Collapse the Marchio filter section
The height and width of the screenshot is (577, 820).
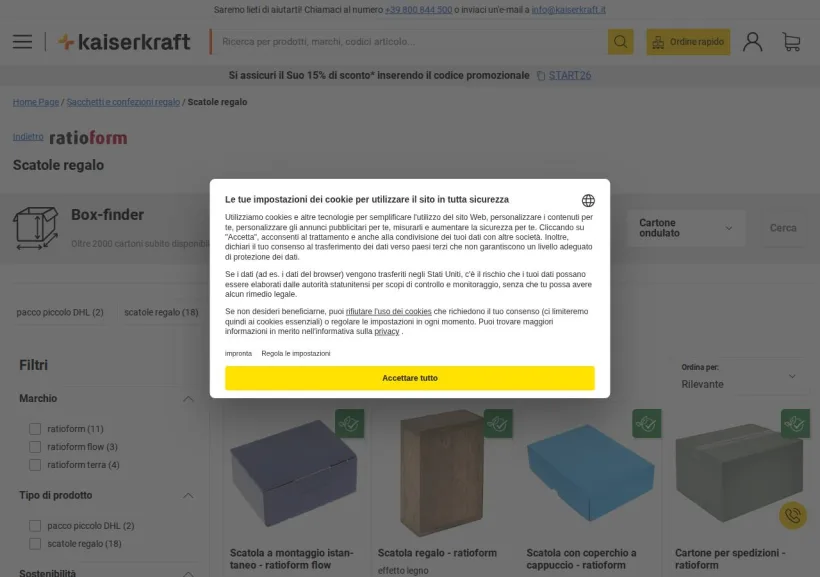(x=188, y=399)
